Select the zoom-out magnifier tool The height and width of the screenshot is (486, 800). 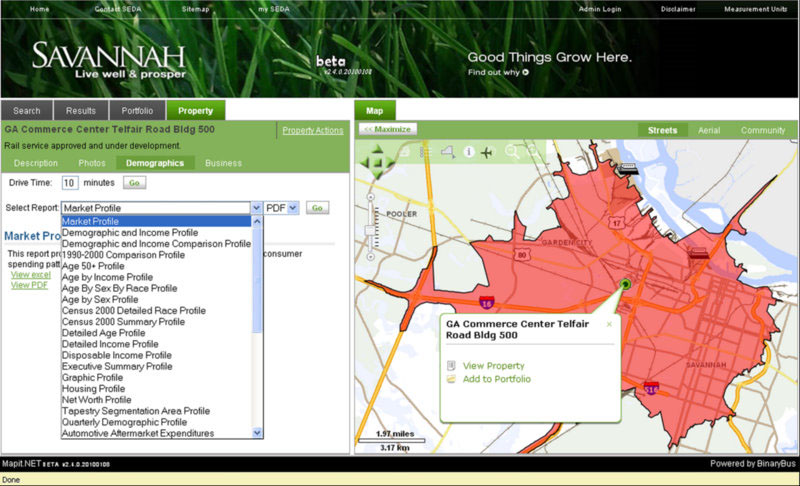coord(533,151)
